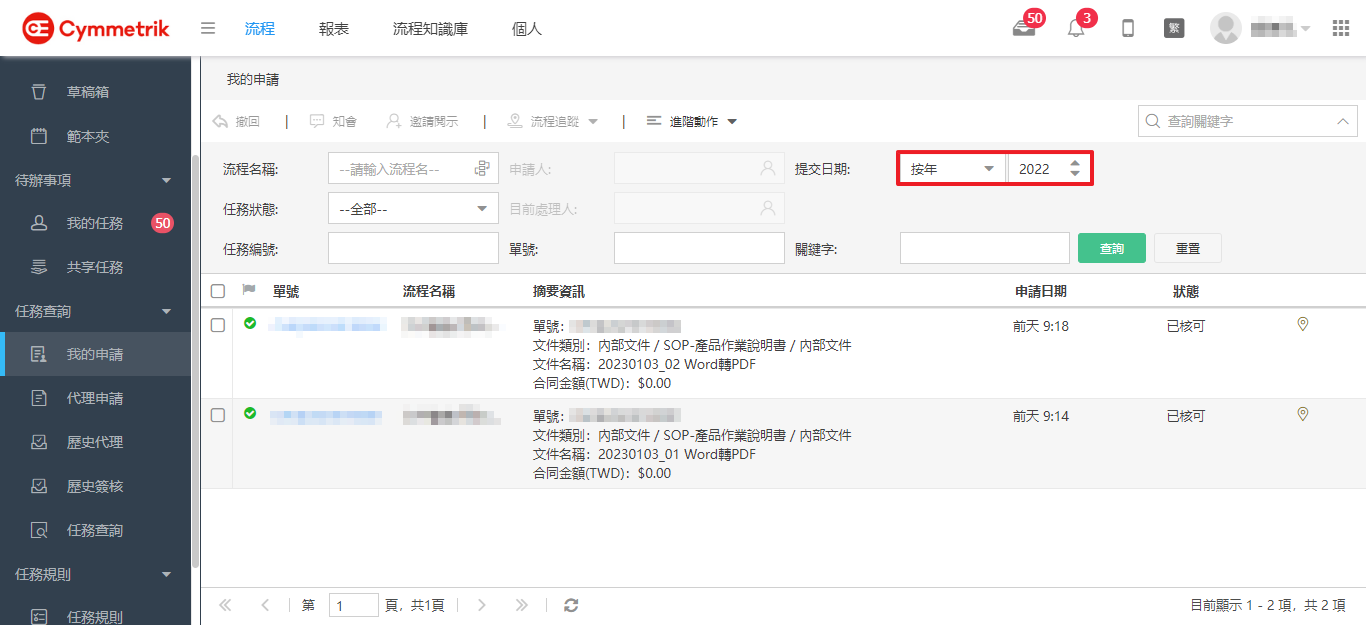Open the first row's blurred 單號 link
This screenshot has width=1366, height=625.
[327, 325]
